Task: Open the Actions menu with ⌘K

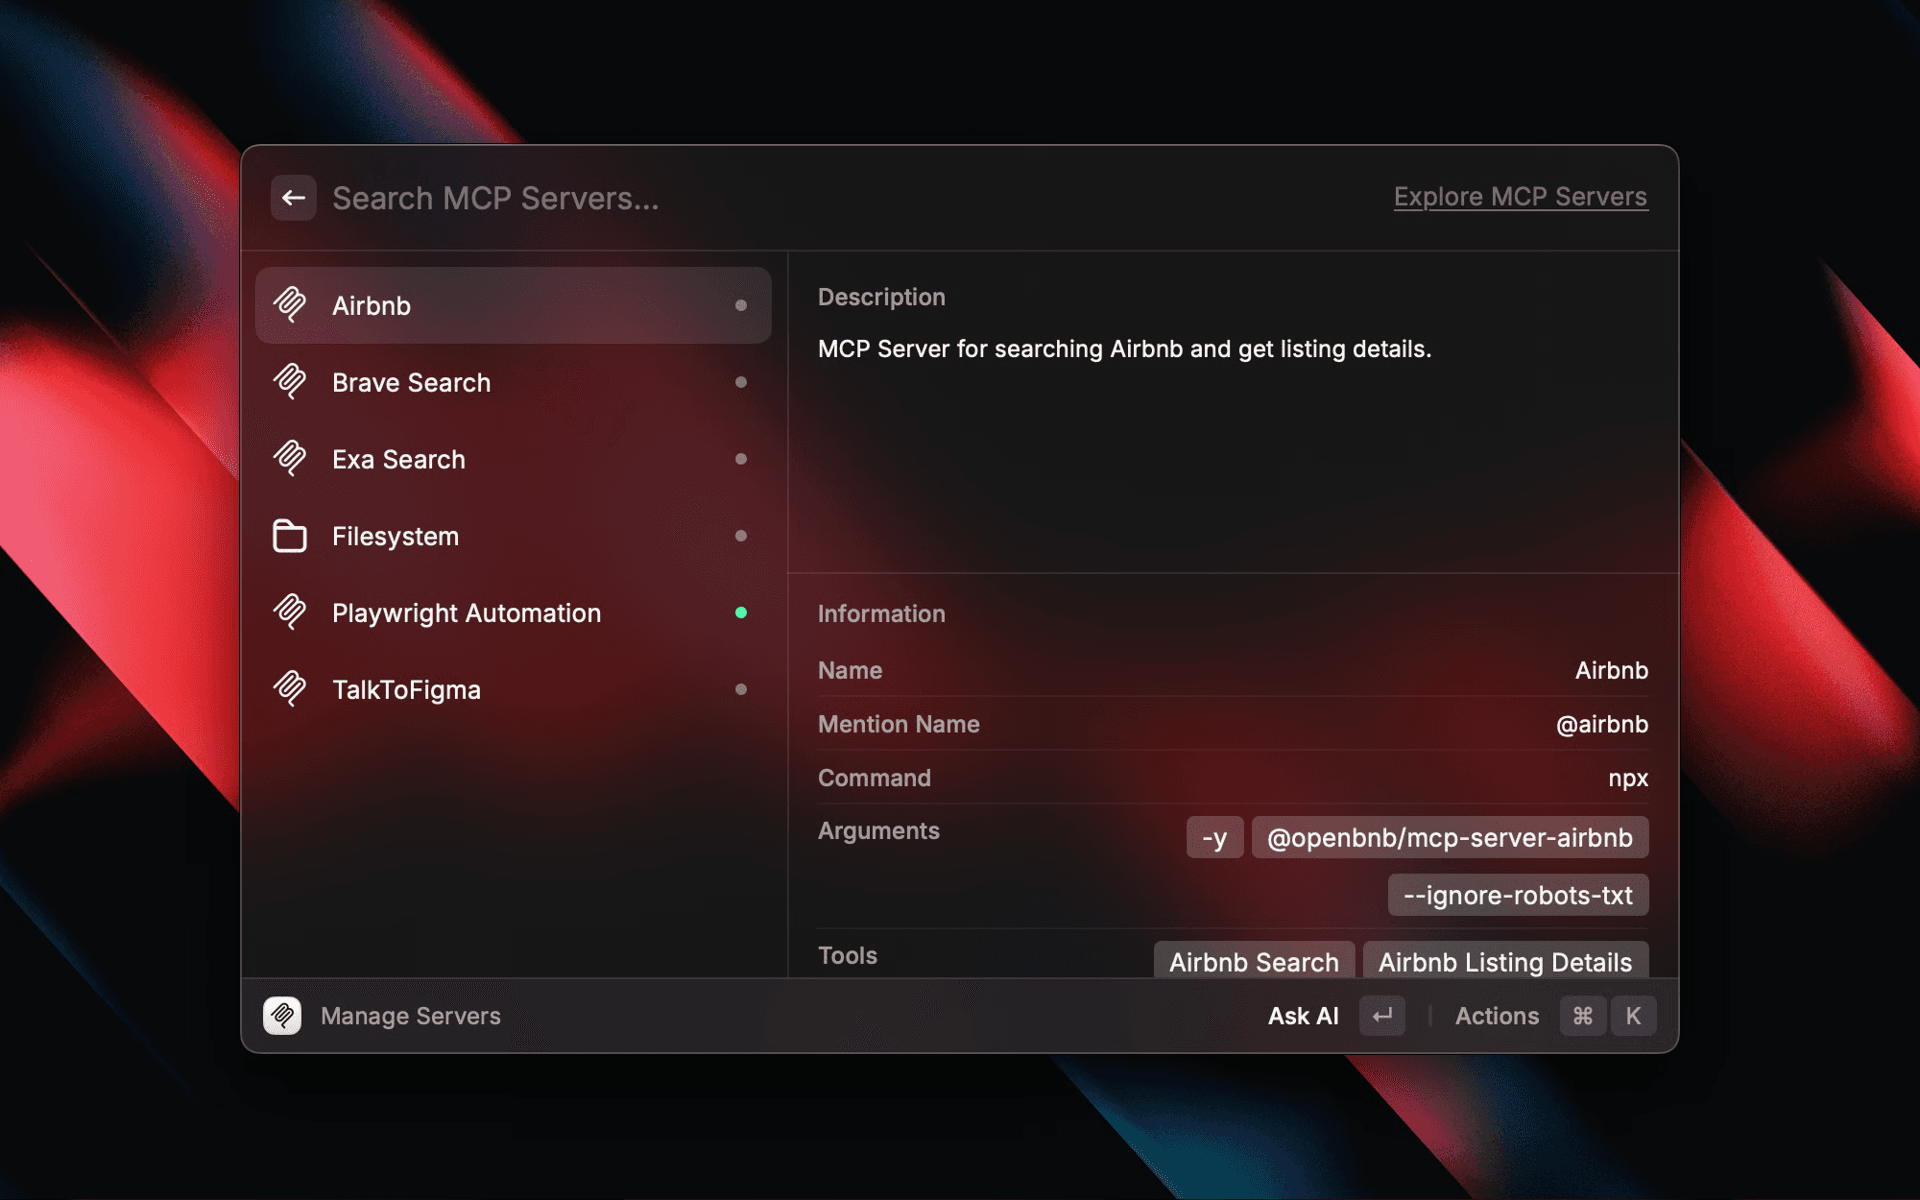Action: [1497, 1016]
